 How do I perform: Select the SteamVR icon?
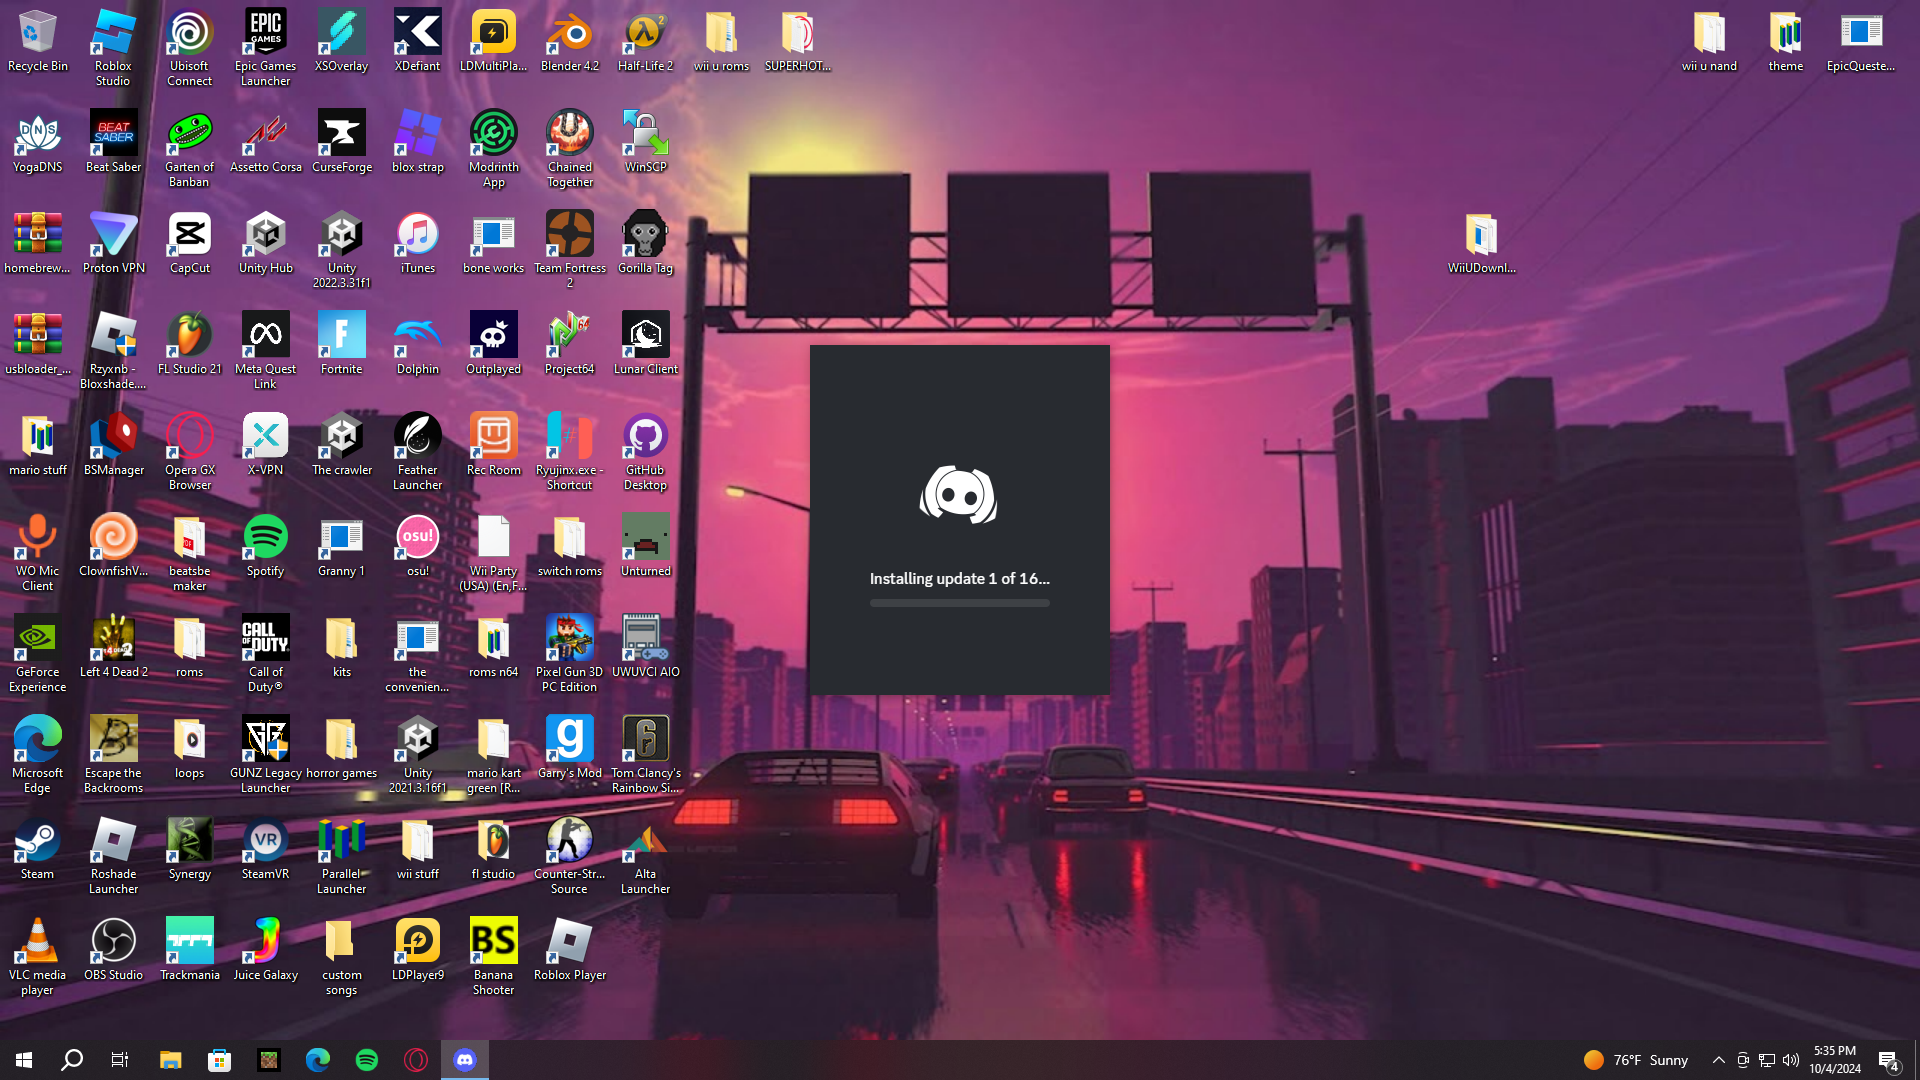(x=265, y=850)
